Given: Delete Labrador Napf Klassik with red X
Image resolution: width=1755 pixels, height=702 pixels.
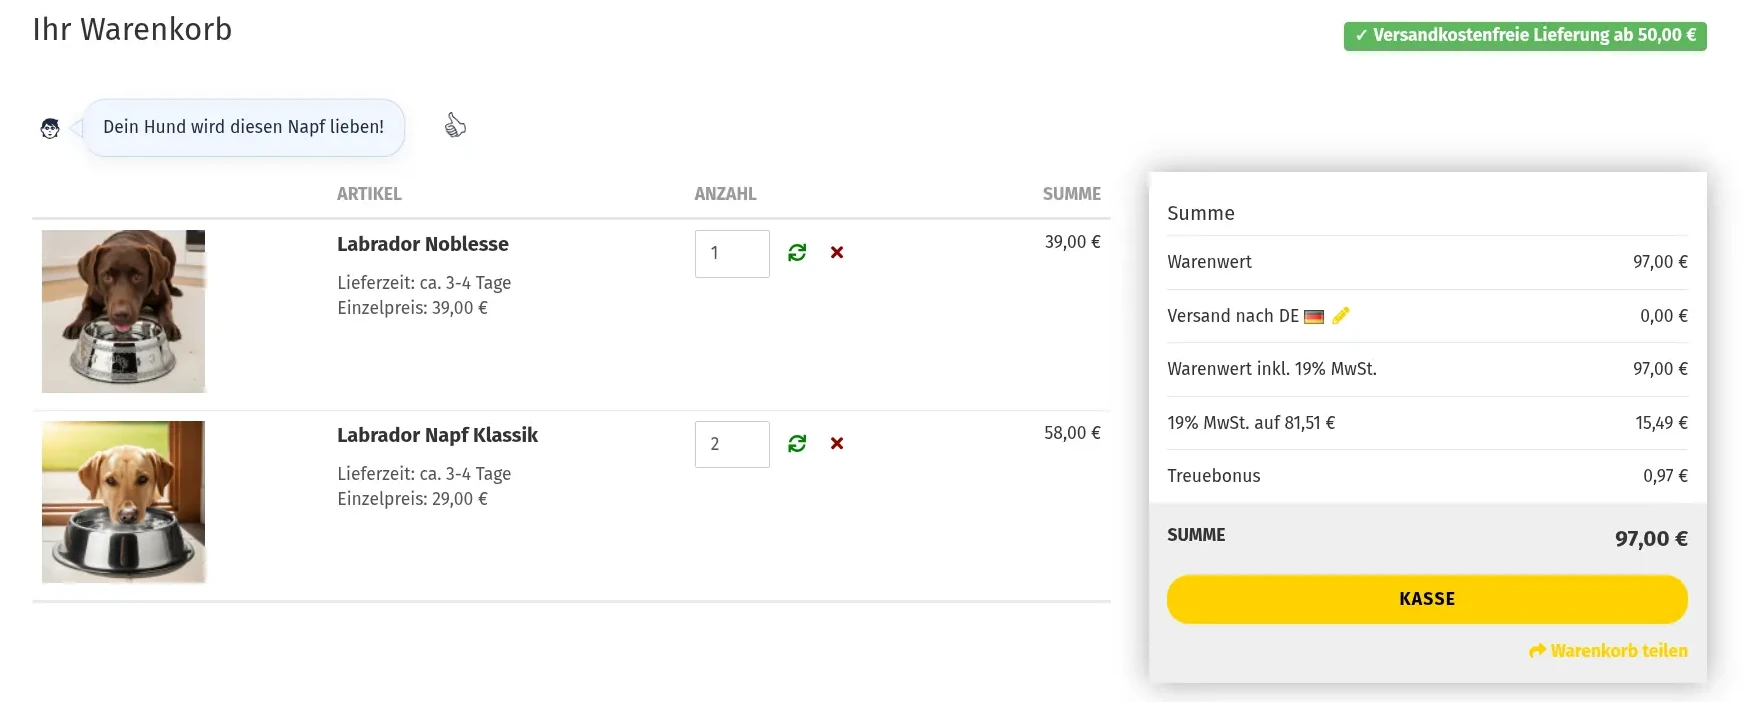Looking at the screenshot, I should (837, 444).
